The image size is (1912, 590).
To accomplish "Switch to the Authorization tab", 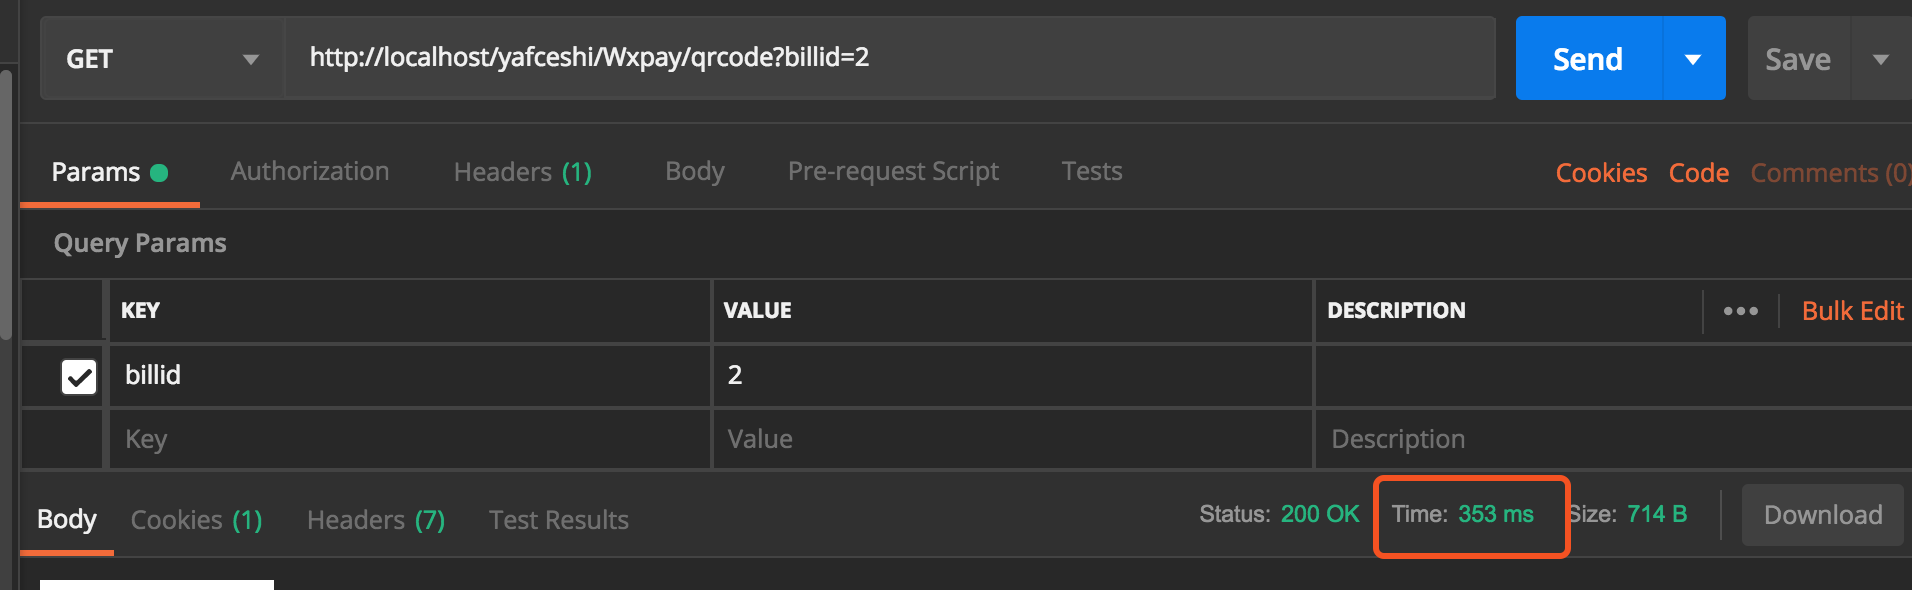I will coord(310,172).
